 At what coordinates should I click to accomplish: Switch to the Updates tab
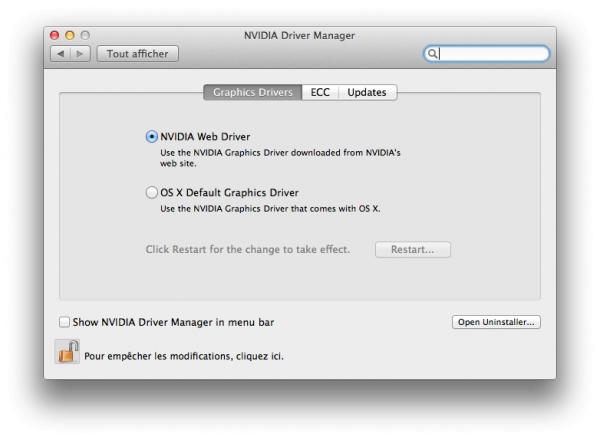click(x=367, y=93)
